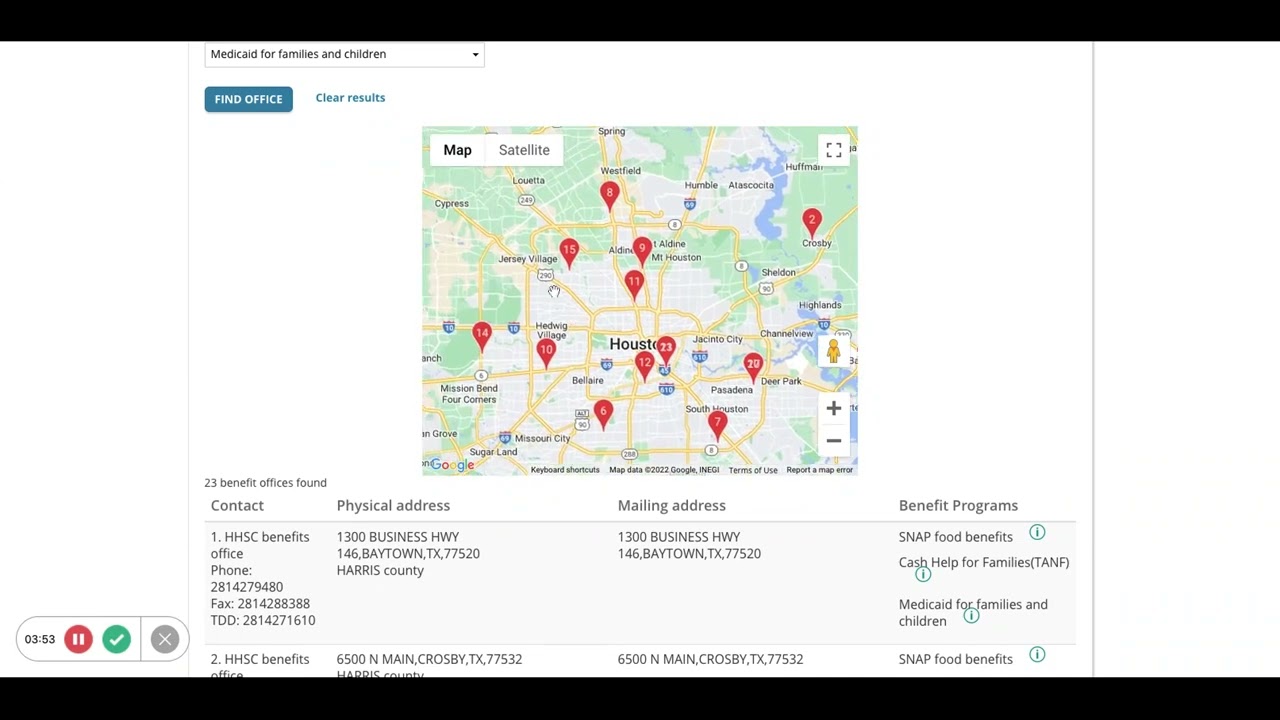Finish recording with the green checkmark
1280x720 pixels.
116,639
